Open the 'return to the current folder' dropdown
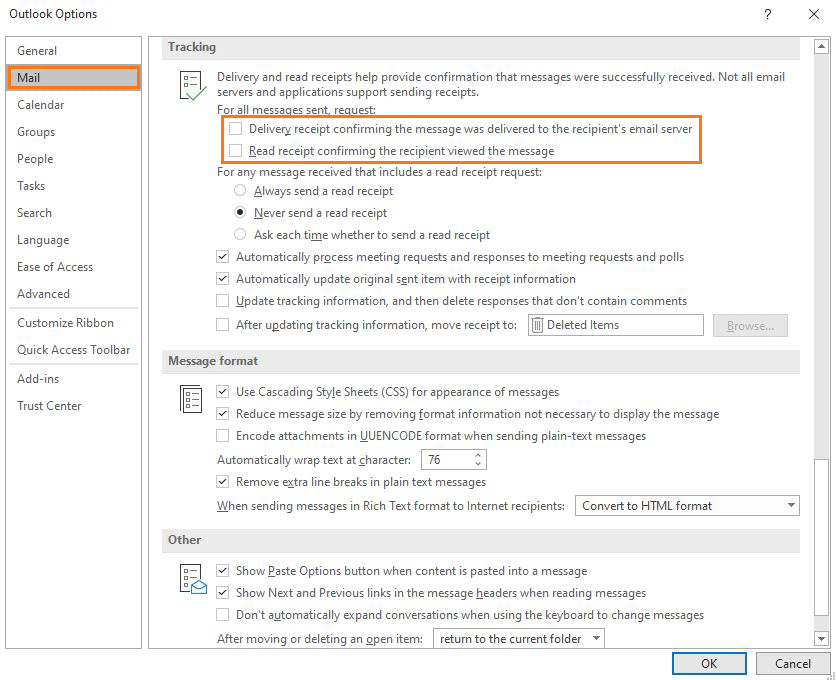Screen dimensions: 836x680 tap(518, 638)
